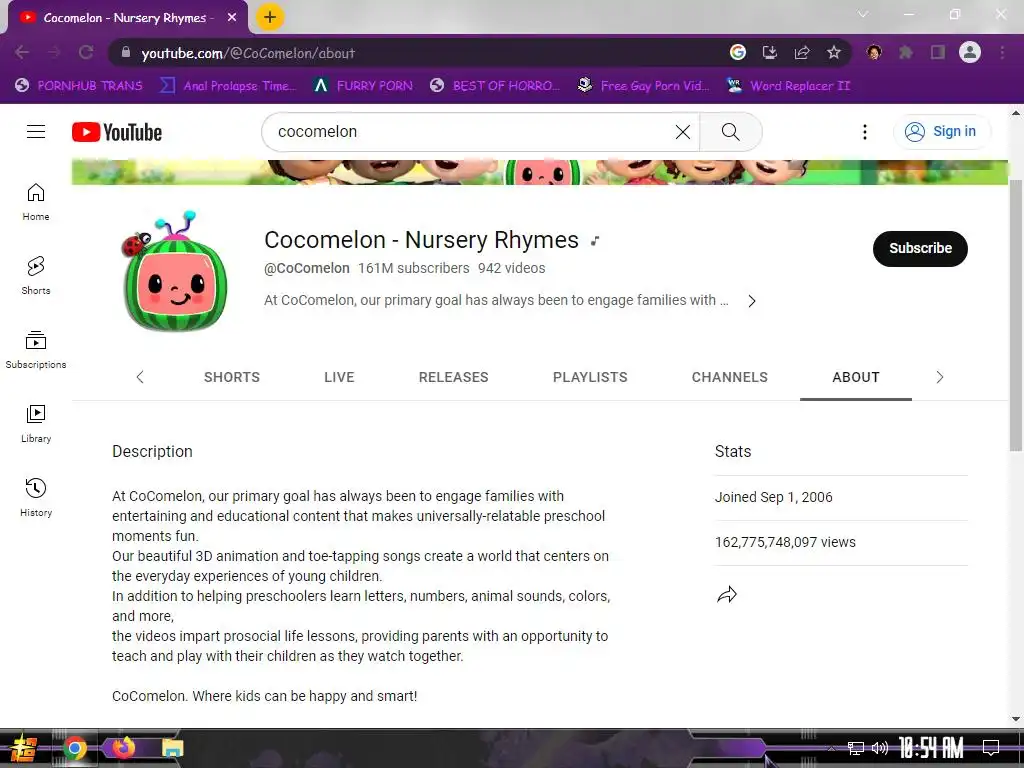Image resolution: width=1024 pixels, height=768 pixels.
Task: Open the Extensions puzzle icon
Action: pyautogui.click(x=906, y=52)
